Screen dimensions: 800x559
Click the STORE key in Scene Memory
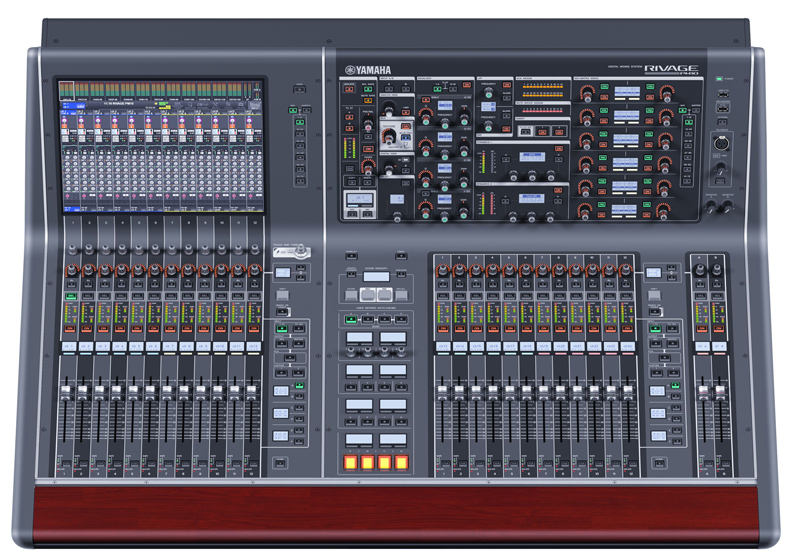click(352, 295)
